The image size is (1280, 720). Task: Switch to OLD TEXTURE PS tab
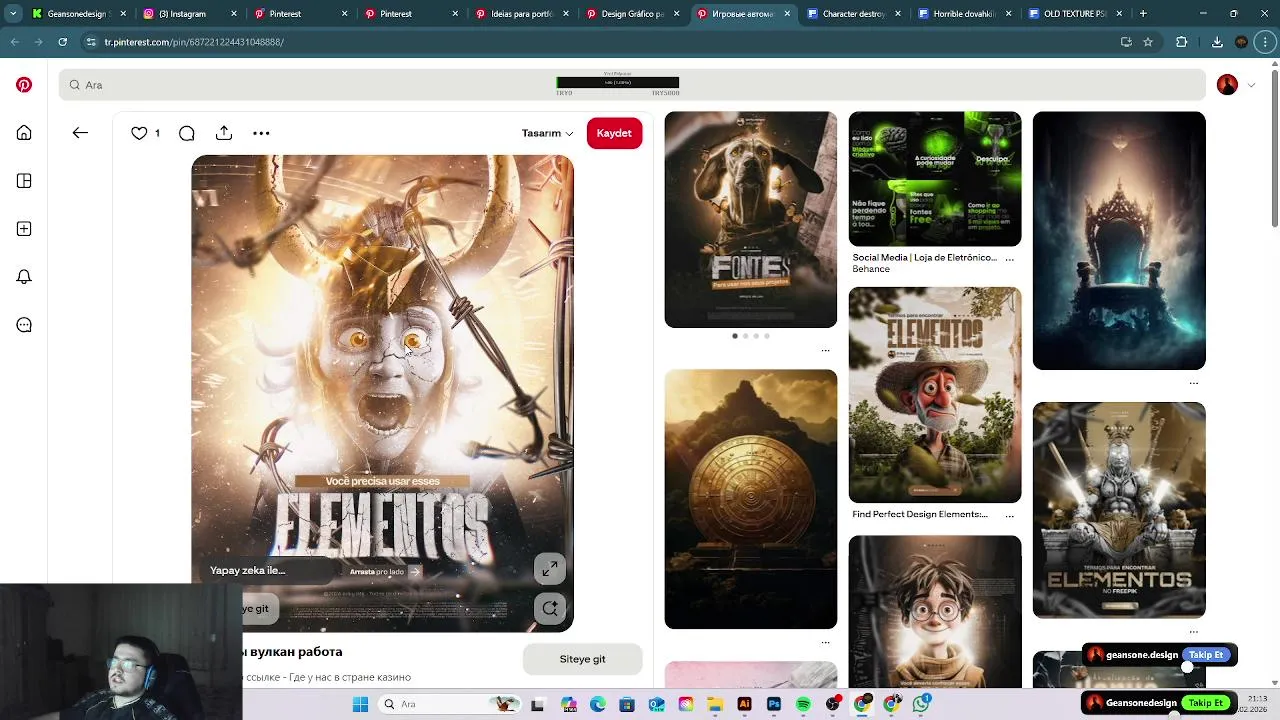point(1074,14)
